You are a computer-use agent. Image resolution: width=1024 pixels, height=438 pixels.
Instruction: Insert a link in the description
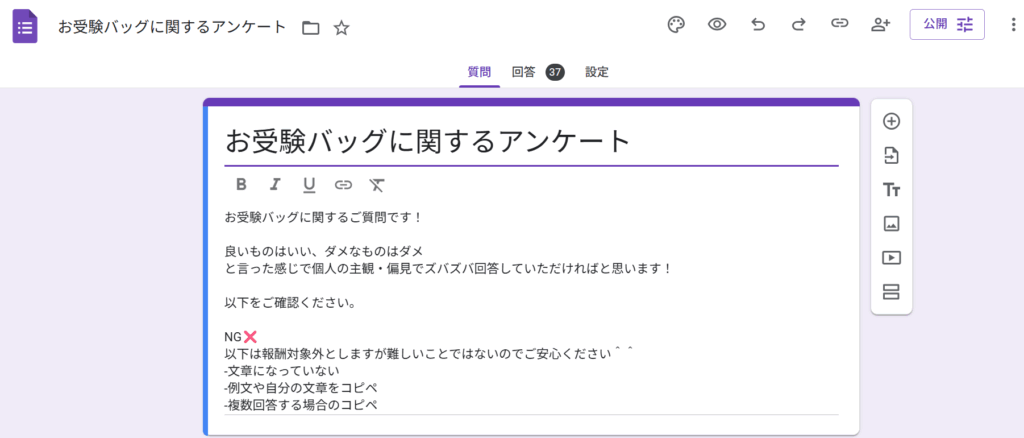[x=343, y=185]
